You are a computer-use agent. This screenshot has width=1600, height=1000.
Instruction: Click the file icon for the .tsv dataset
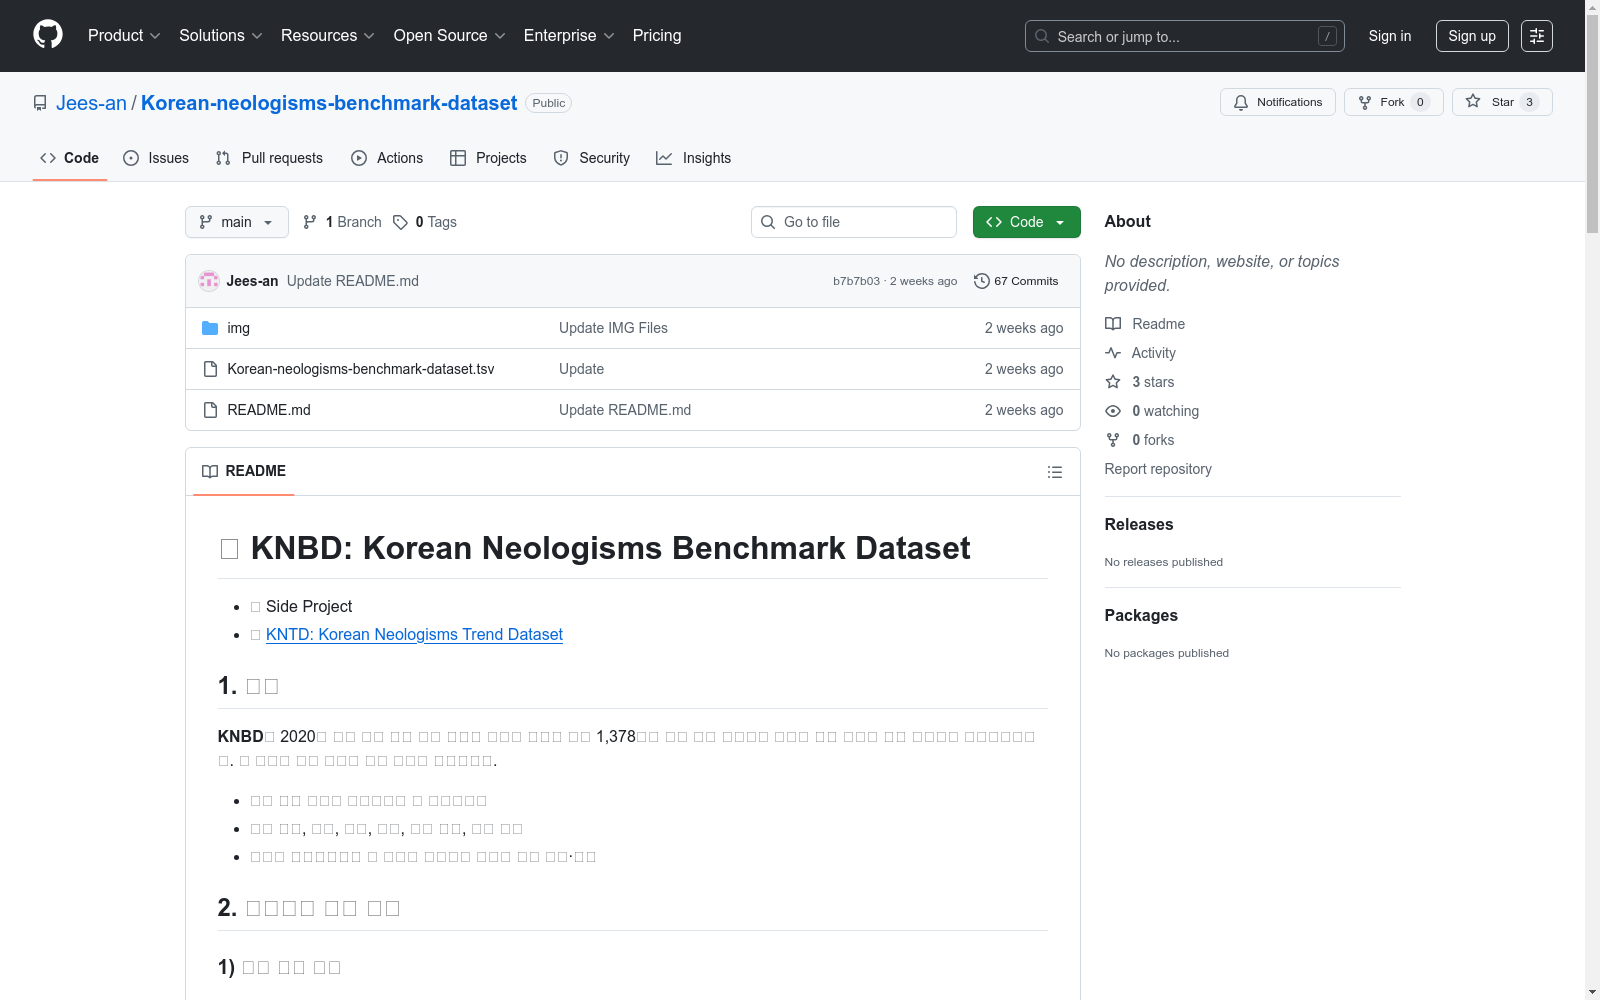click(210, 369)
